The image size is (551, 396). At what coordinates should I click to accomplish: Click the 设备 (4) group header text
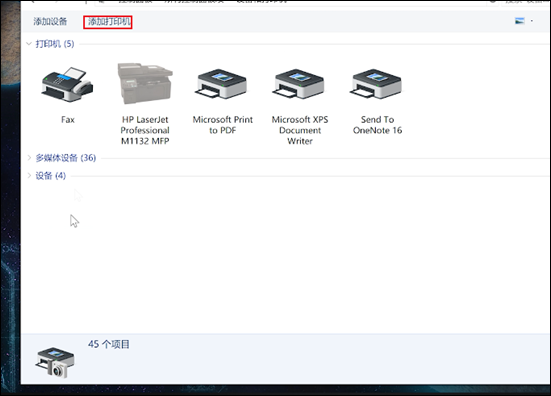coord(51,175)
